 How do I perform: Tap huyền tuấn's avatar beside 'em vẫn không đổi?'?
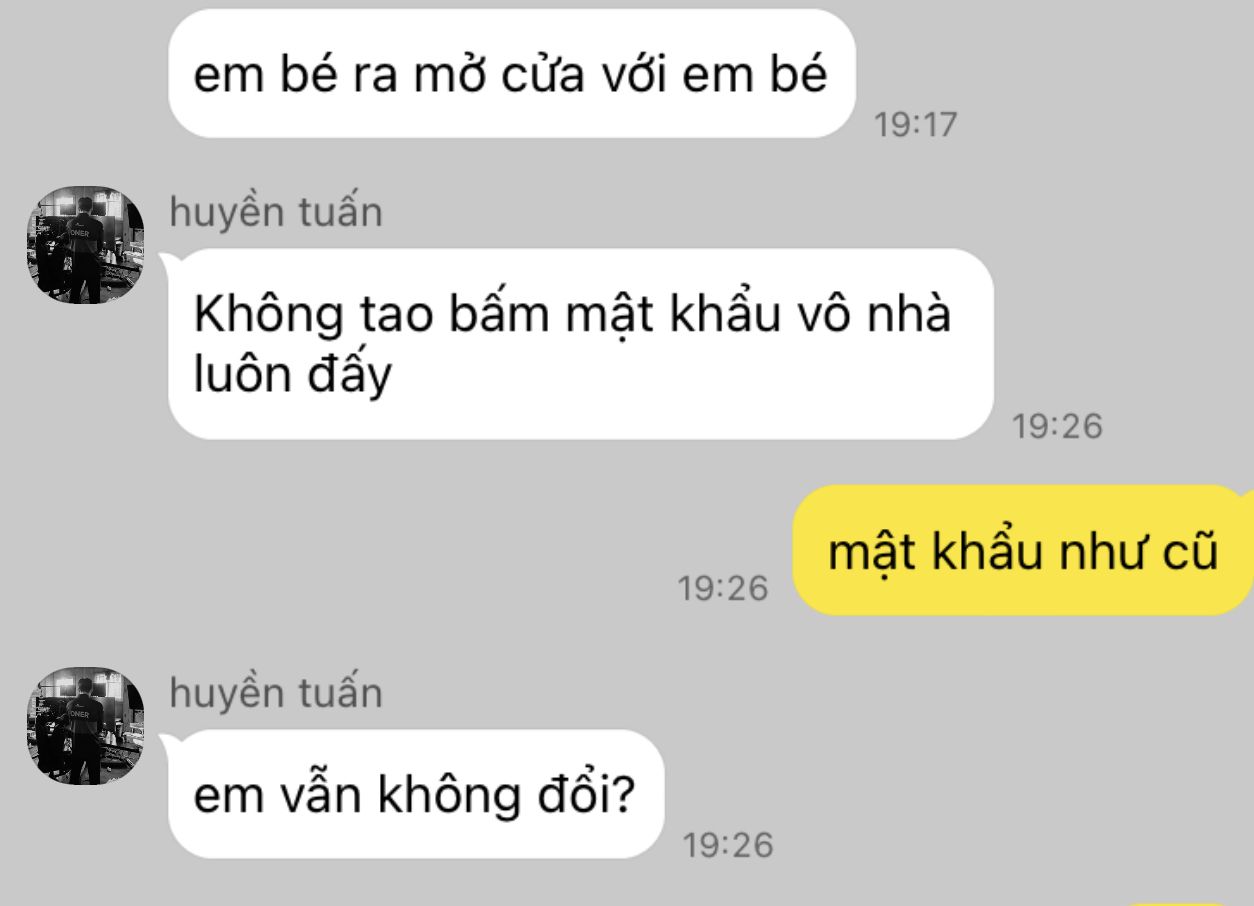(x=85, y=726)
